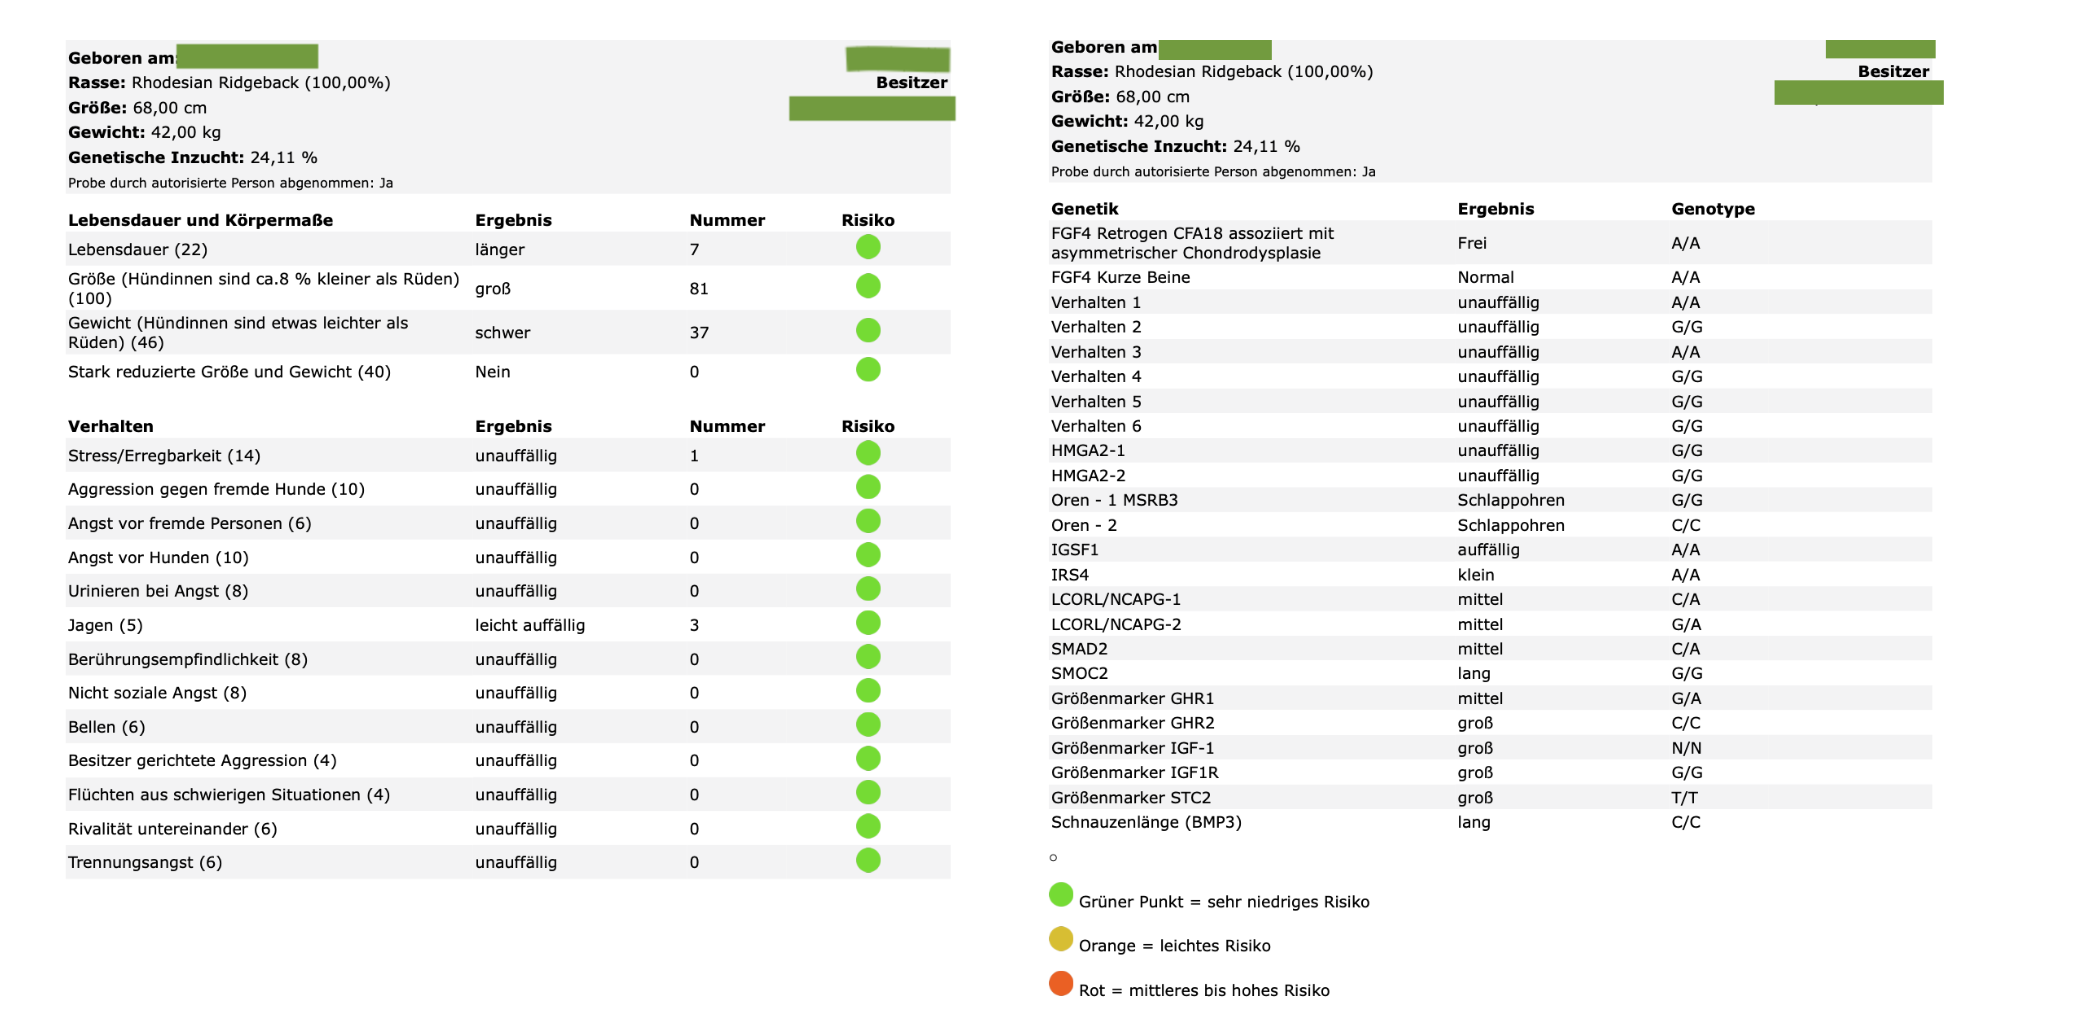This screenshot has height=1026, width=2100.
Task: Click the Genotype column header
Action: (1712, 209)
